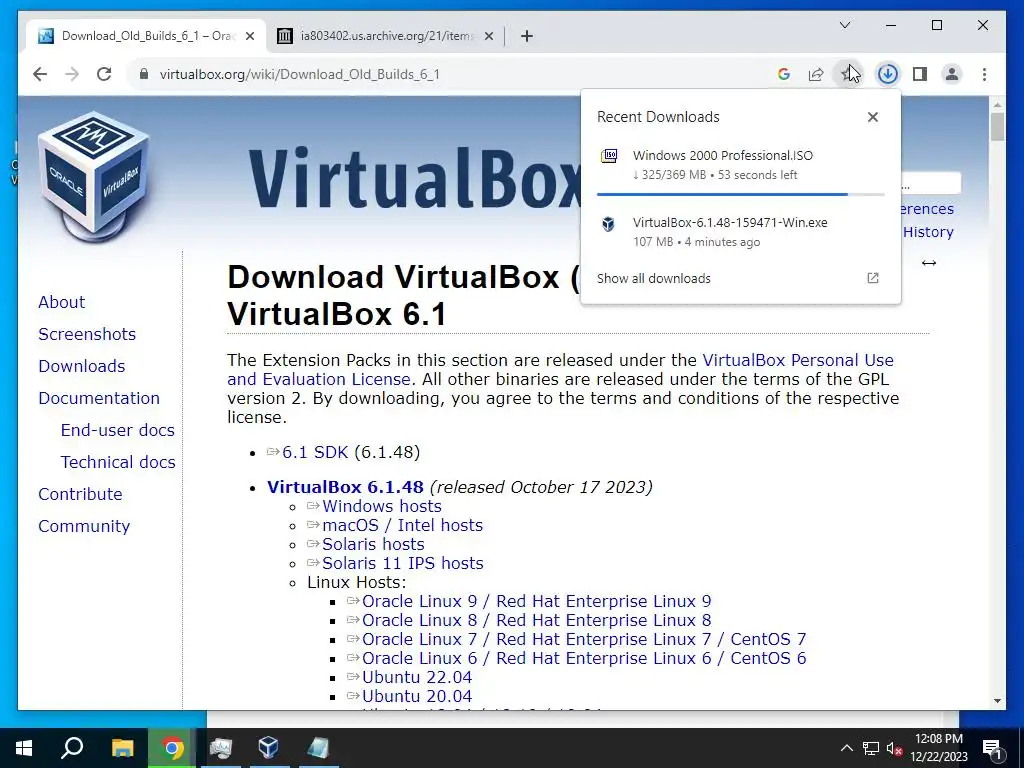Open the Show all downloads external-link icon
The image size is (1024, 768).
[x=872, y=278]
